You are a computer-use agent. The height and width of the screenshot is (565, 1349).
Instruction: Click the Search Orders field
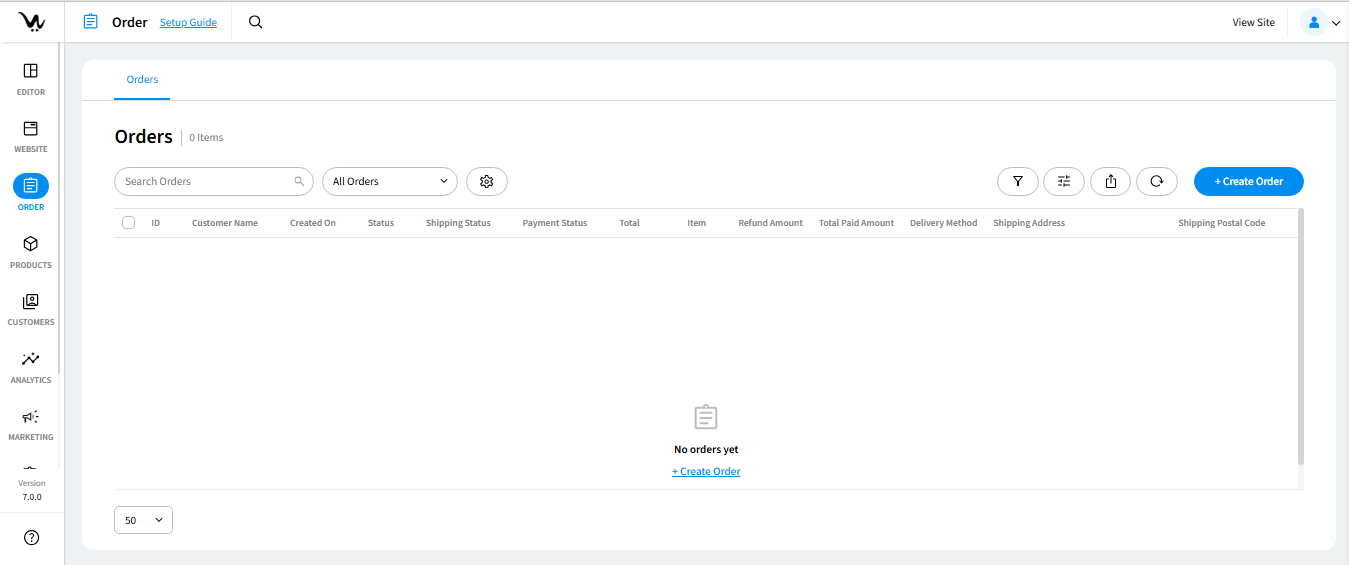click(207, 181)
